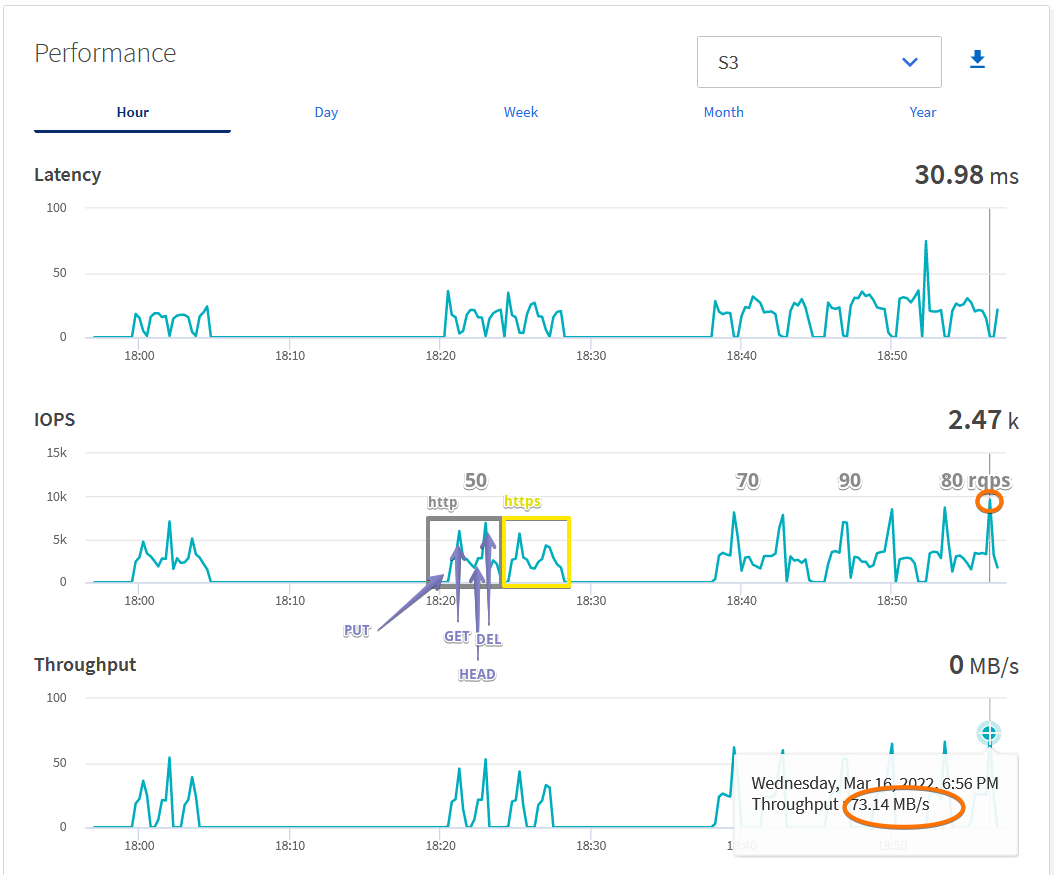Click the Throughput section title
Screen dimensions: 1058x875
85,665
